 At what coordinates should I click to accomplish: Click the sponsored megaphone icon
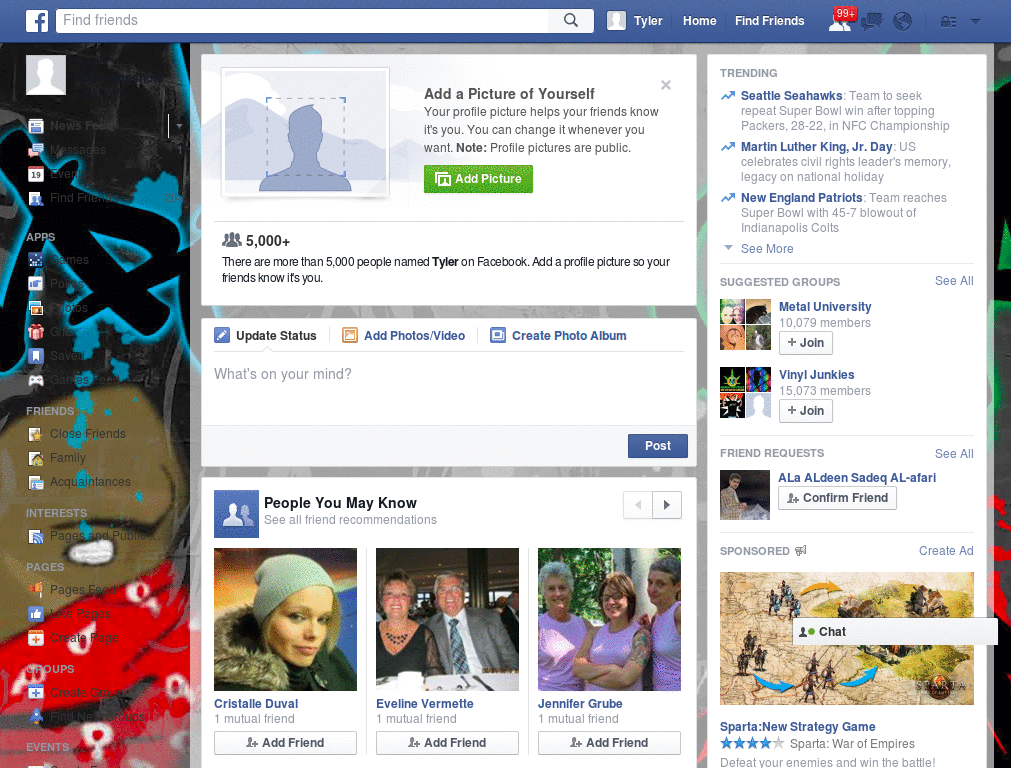pos(801,551)
